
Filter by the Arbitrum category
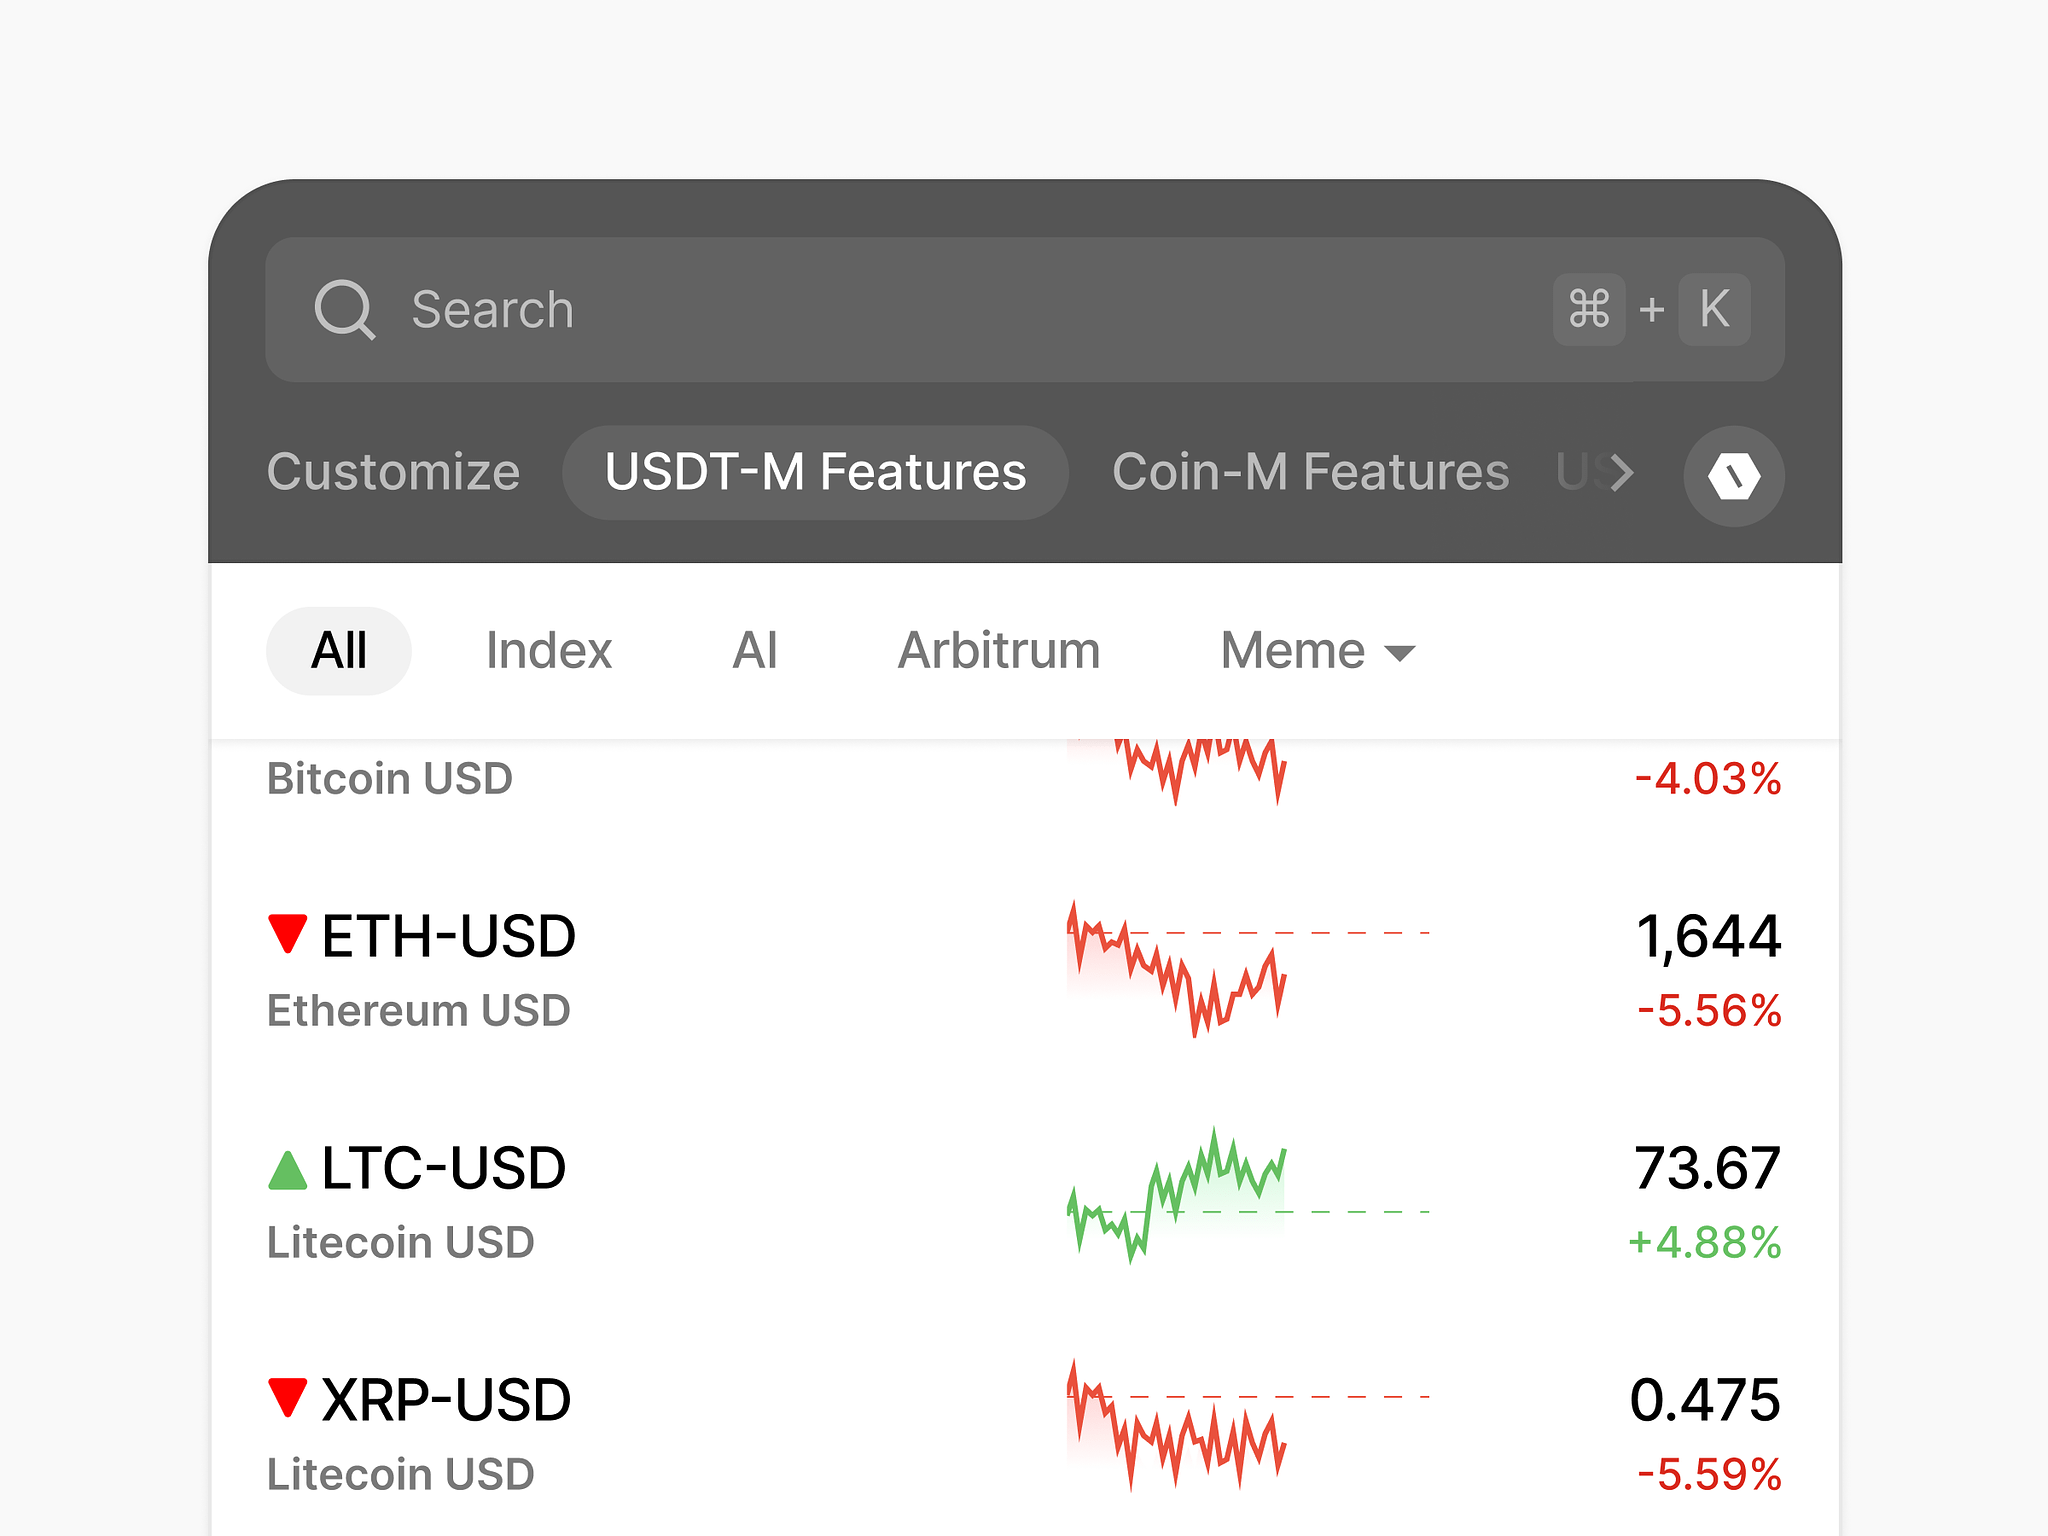999,651
